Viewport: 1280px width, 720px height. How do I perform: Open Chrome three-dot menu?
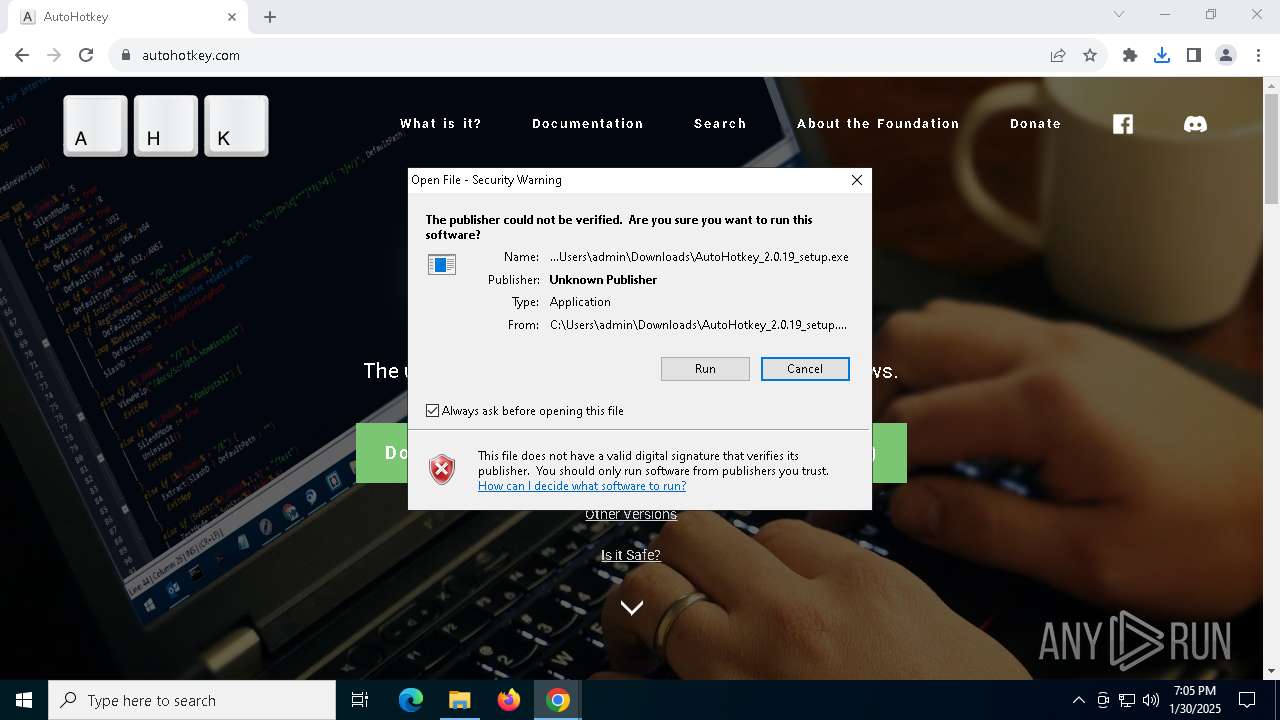[x=1258, y=55]
